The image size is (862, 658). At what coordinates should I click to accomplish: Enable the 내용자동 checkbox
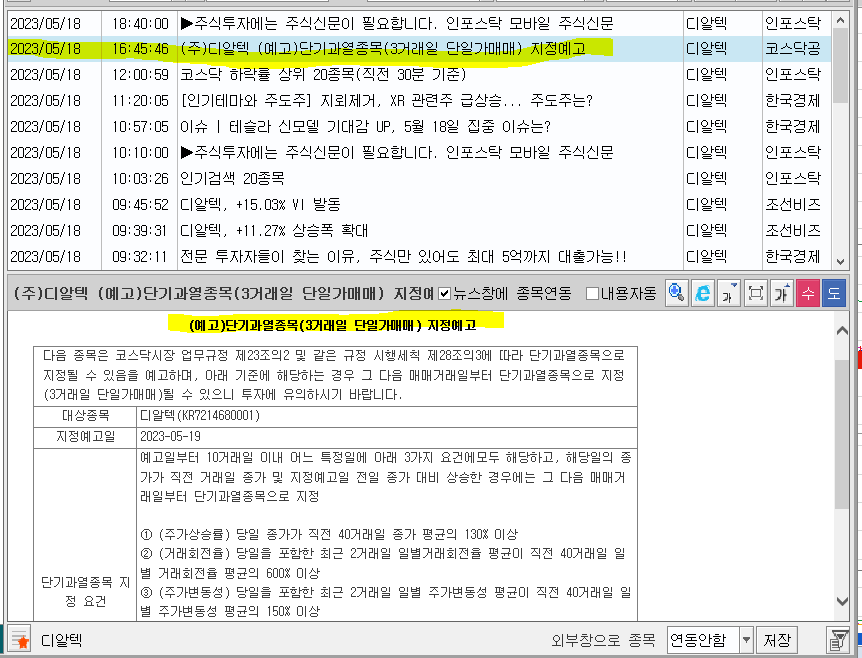click(x=592, y=294)
